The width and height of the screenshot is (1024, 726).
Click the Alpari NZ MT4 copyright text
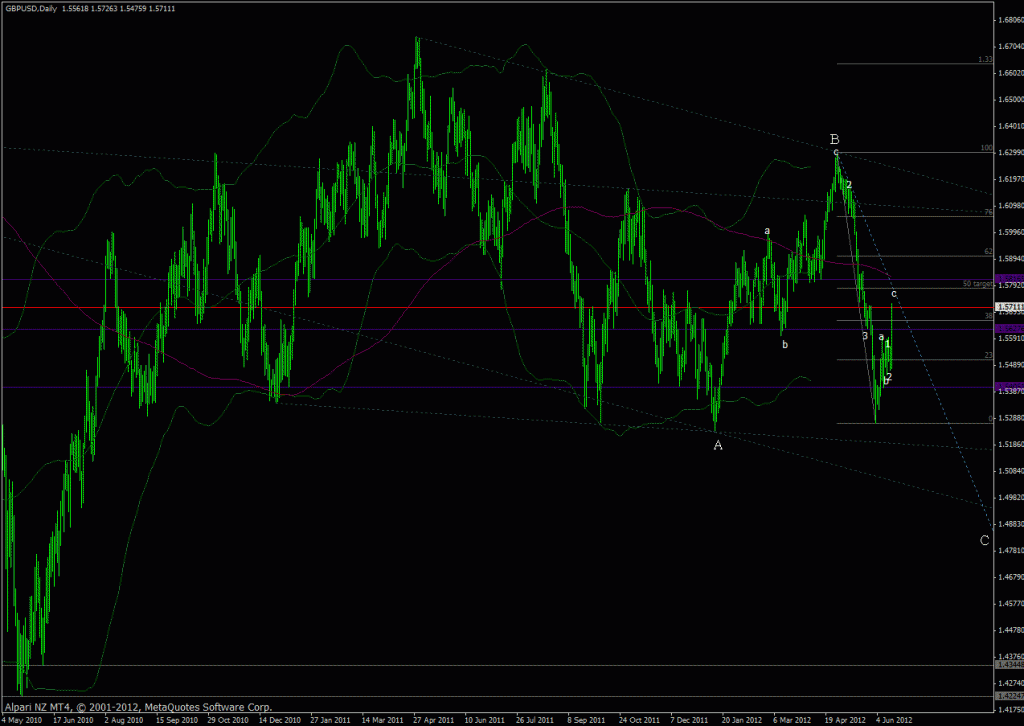pos(136,705)
